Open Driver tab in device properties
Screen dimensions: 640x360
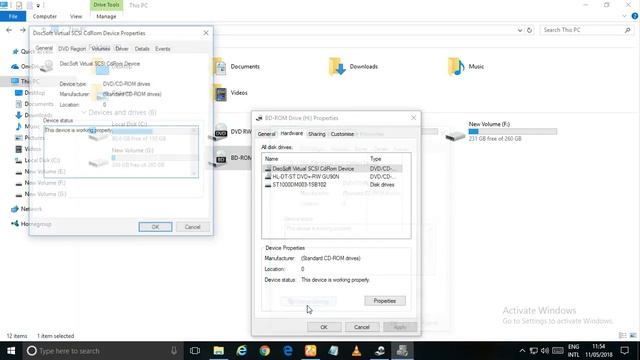[122, 49]
